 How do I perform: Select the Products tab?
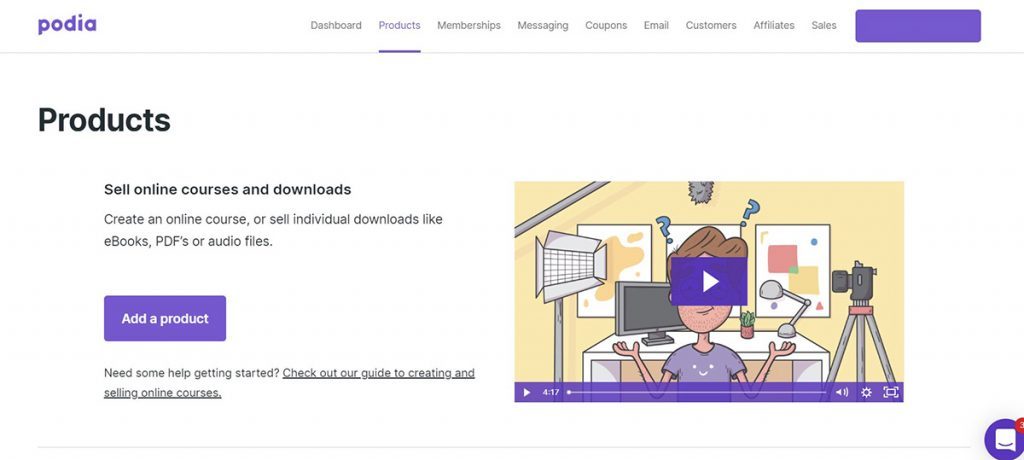pos(399,26)
